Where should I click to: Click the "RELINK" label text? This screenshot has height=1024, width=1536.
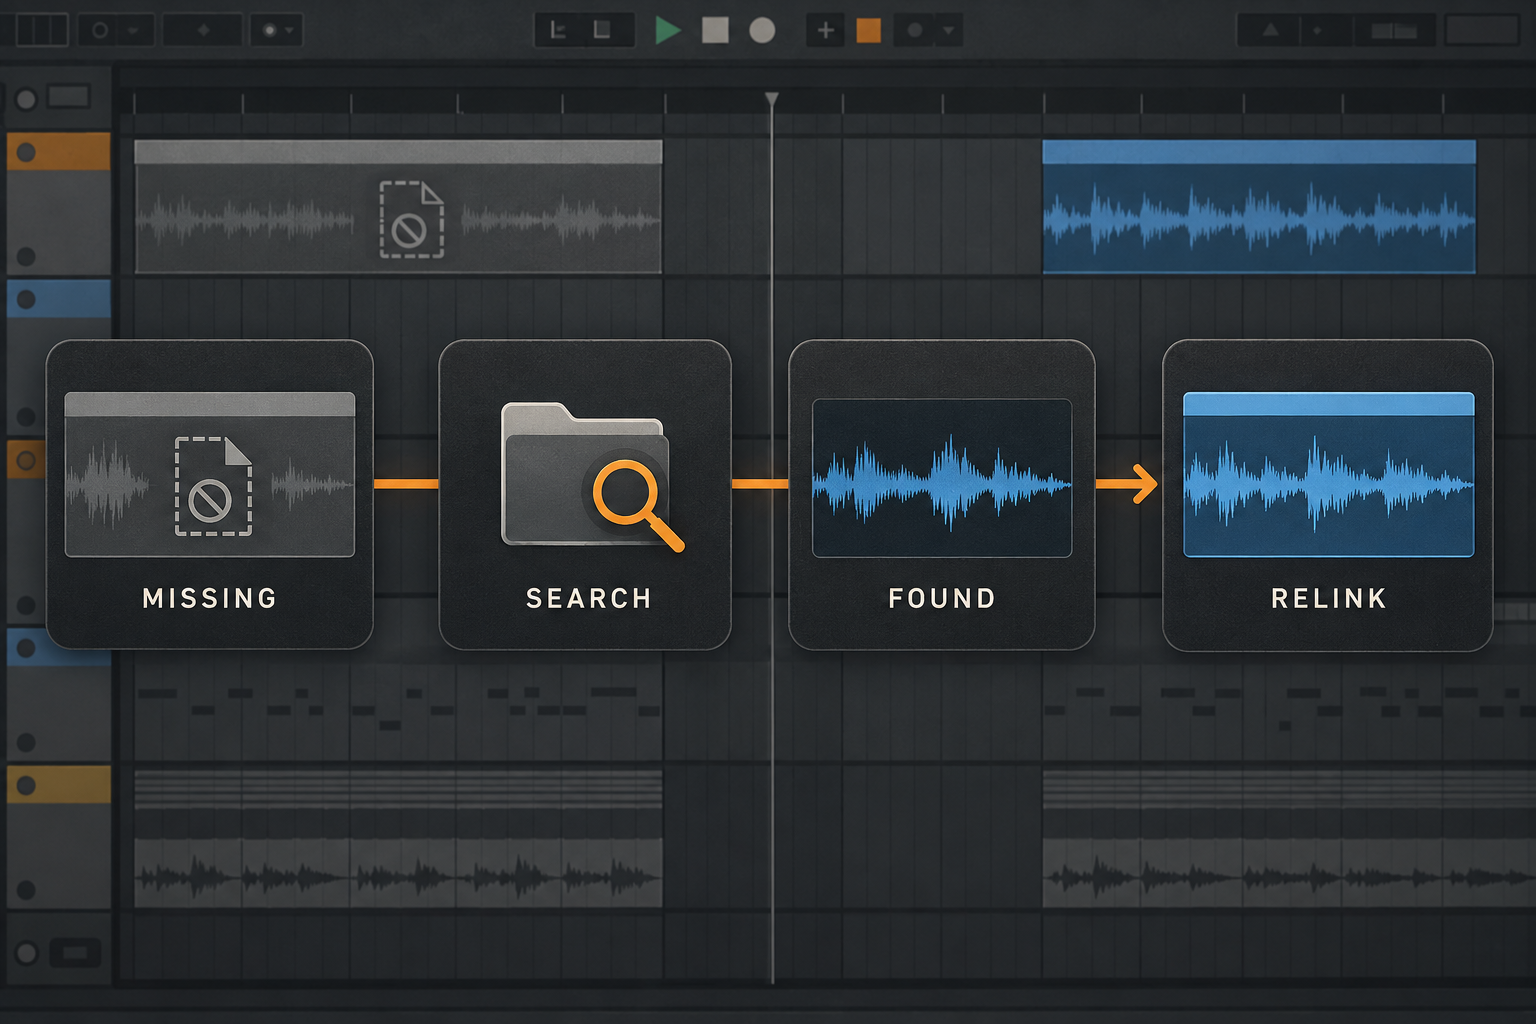coord(1328,598)
